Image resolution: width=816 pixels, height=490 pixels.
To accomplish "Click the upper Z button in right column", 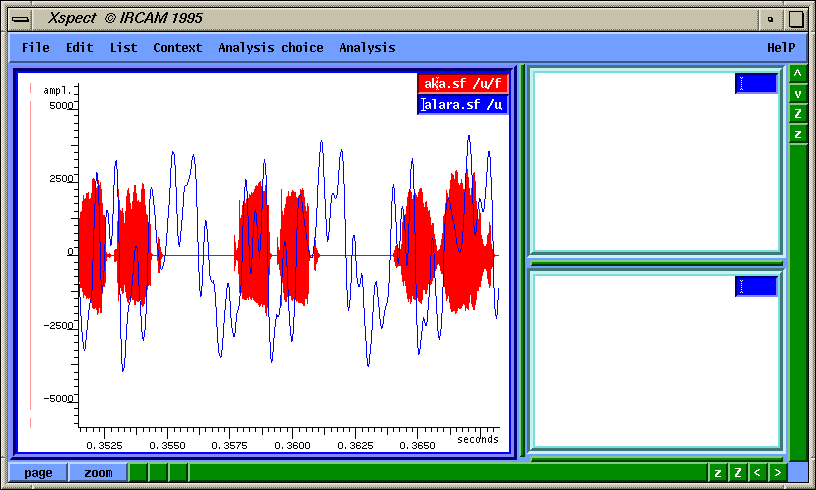I will (x=797, y=114).
